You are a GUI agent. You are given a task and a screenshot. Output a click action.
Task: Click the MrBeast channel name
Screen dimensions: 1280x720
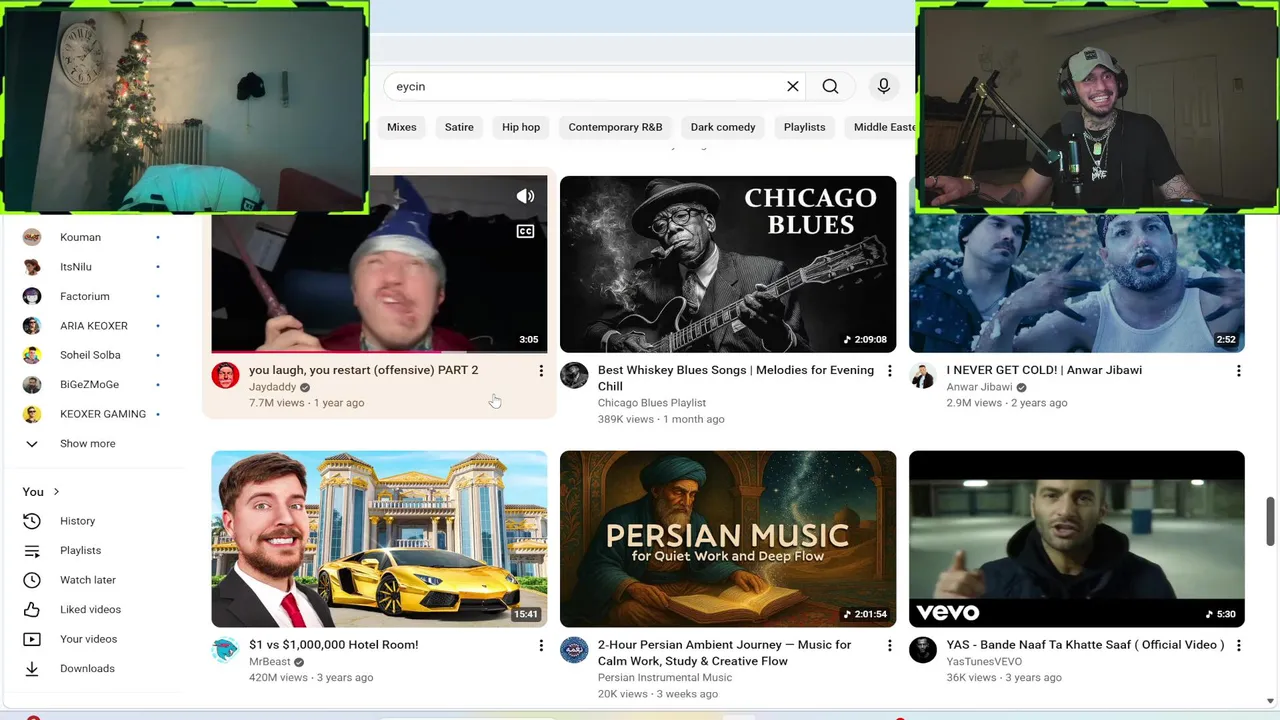pyautogui.click(x=269, y=662)
